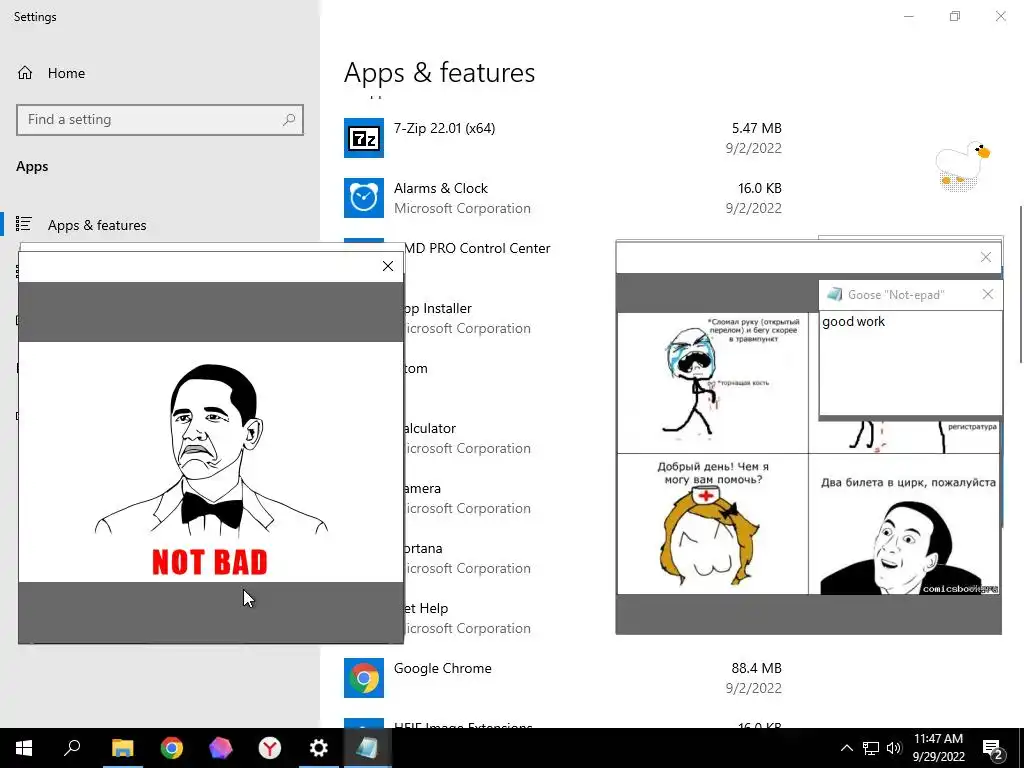The height and width of the screenshot is (768, 1024).
Task: Click the Get Help app entry
Action: click(426, 608)
